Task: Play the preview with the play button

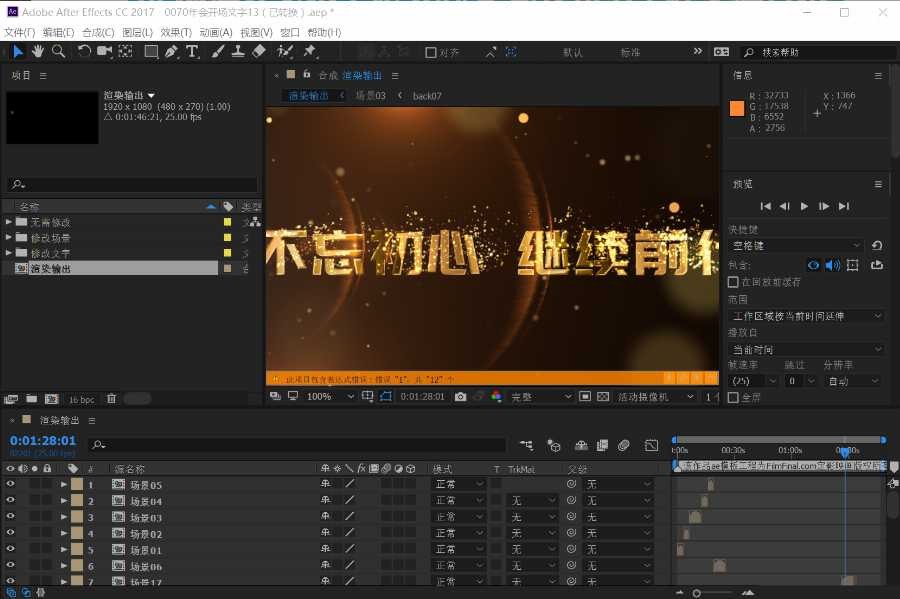Action: [804, 206]
